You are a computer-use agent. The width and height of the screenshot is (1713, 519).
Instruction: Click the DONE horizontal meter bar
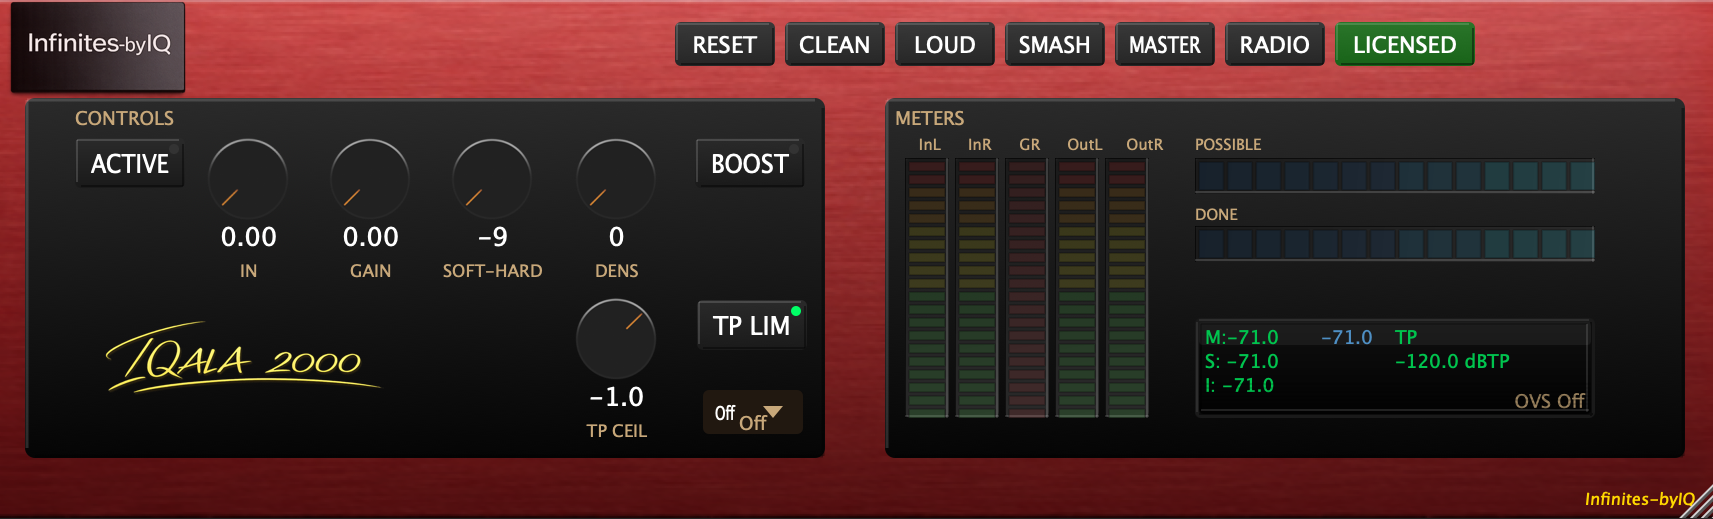pyautogui.click(x=1394, y=244)
